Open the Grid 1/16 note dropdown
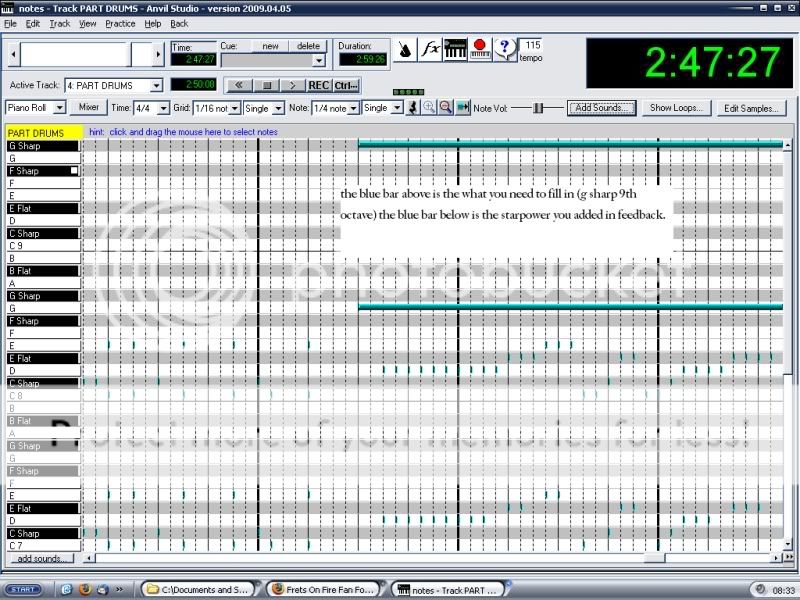 [234, 108]
